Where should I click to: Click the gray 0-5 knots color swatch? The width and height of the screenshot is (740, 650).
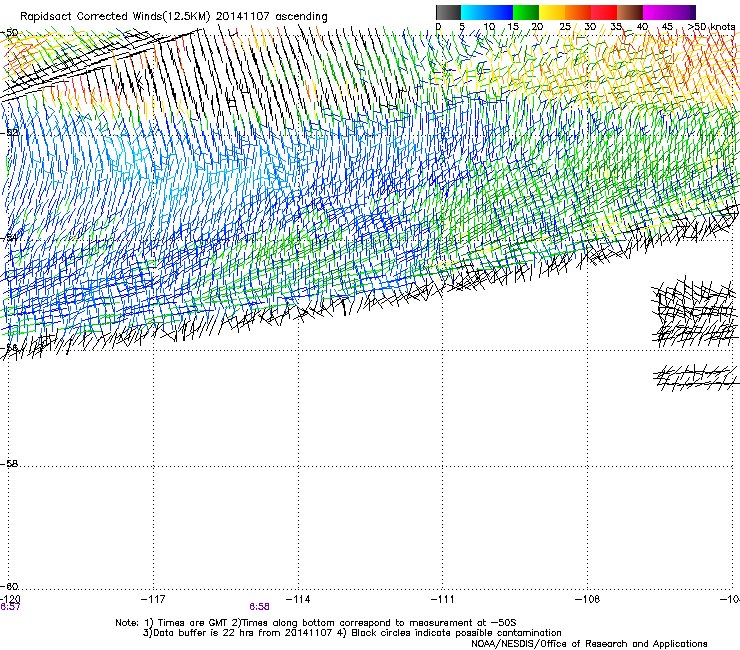tap(448, 12)
